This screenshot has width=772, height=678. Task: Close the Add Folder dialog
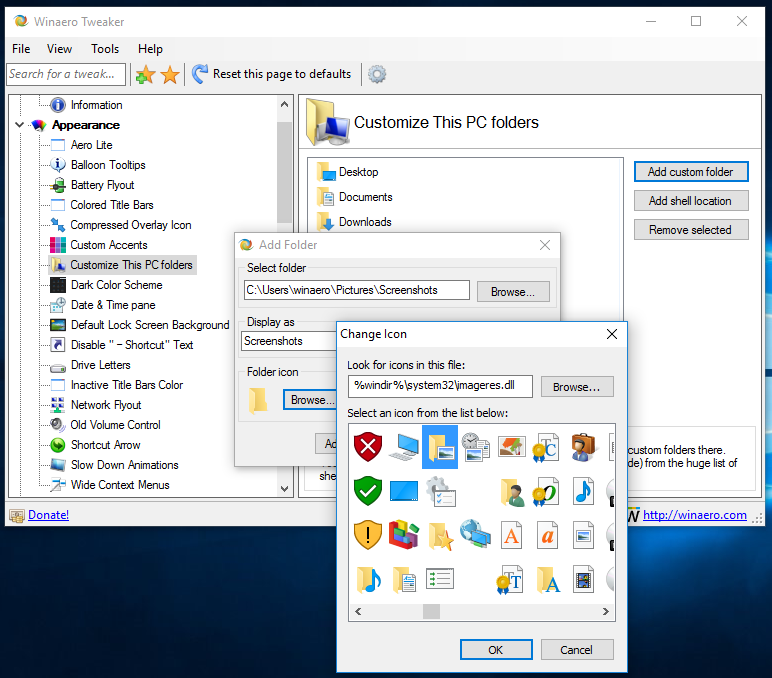545,245
